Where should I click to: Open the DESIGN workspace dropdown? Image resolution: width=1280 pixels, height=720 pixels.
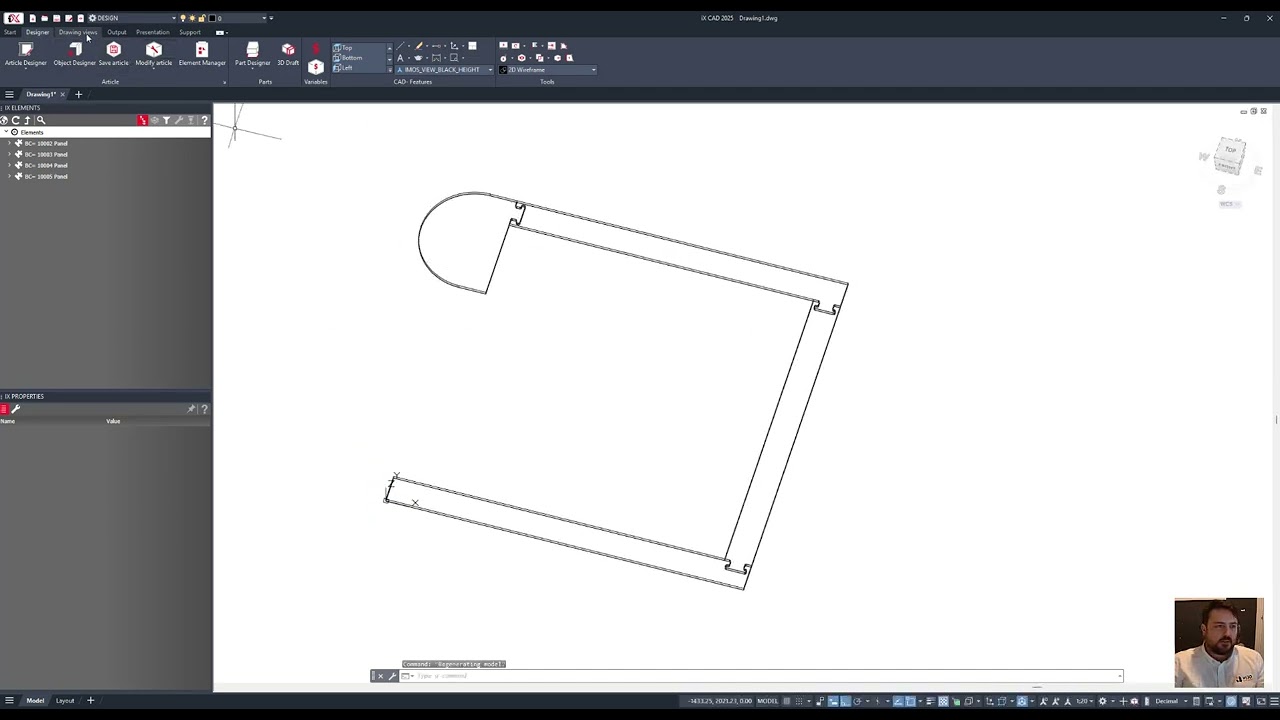[x=174, y=18]
